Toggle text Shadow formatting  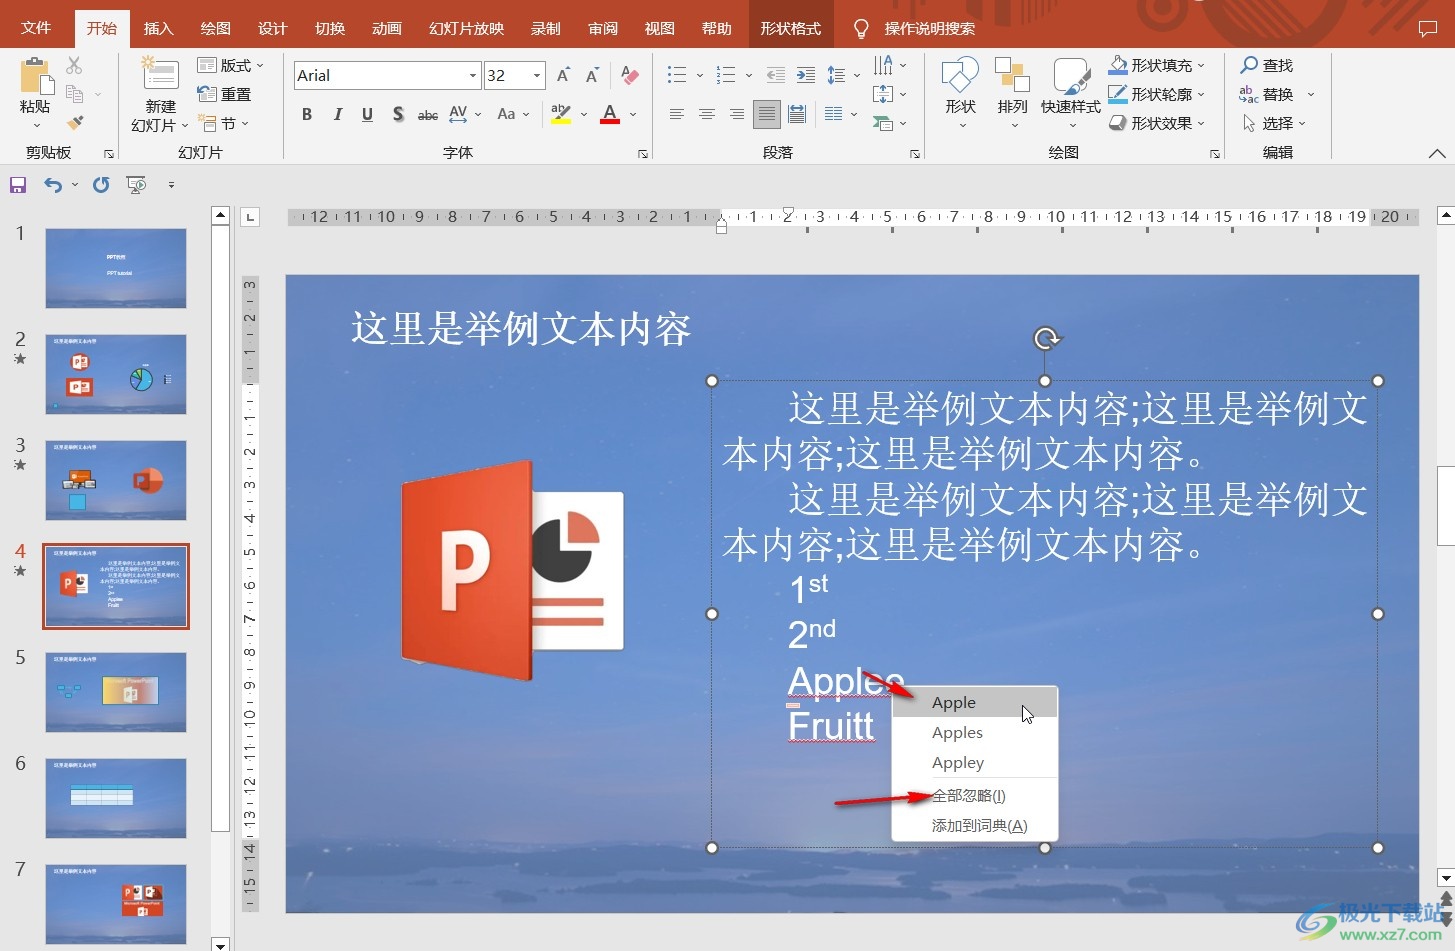(398, 114)
